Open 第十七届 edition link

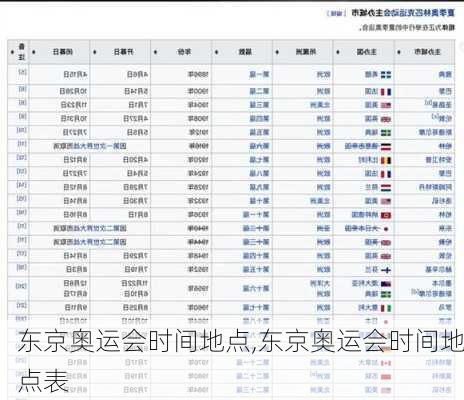256,308
